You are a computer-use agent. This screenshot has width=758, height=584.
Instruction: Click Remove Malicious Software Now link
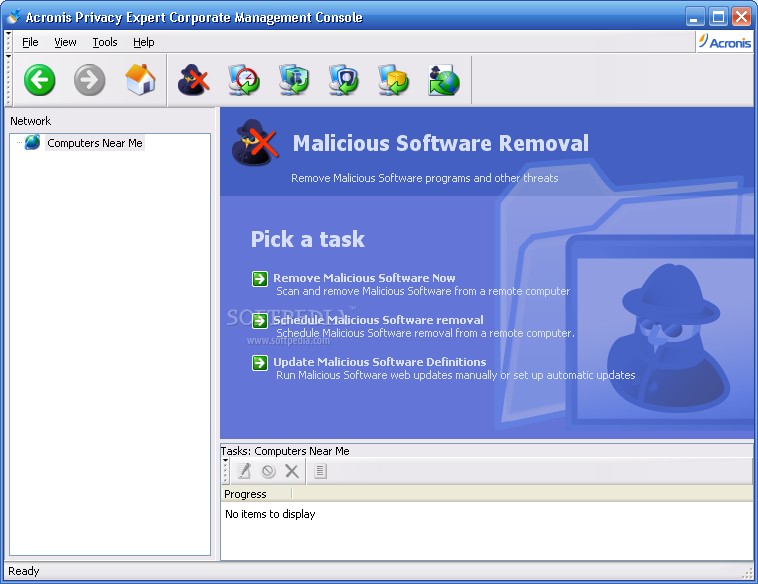pos(364,278)
